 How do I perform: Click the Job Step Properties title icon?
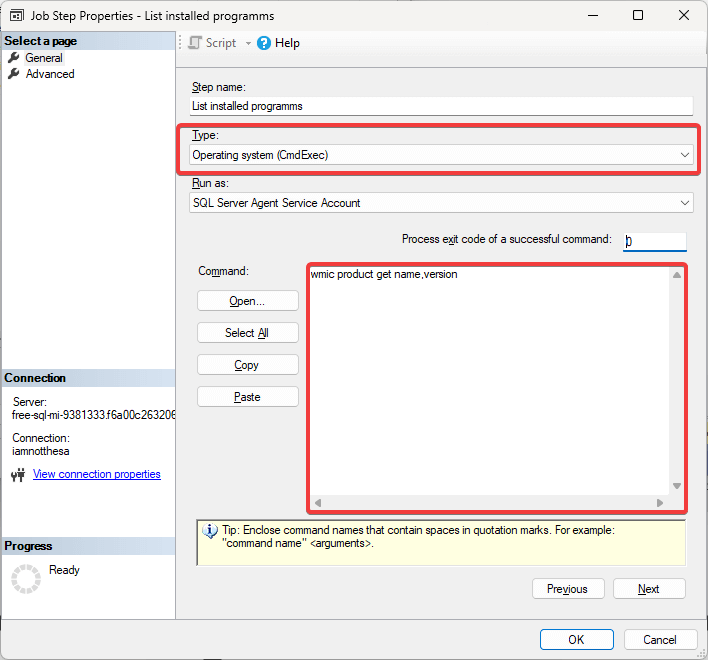17,16
